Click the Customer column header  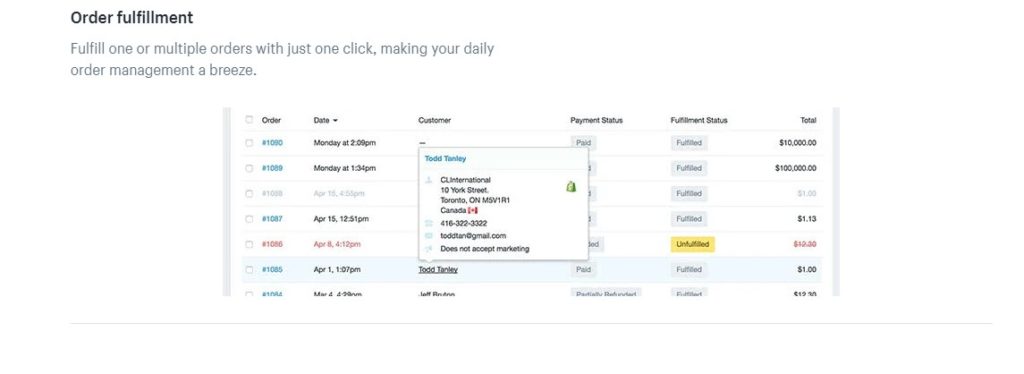pos(434,120)
